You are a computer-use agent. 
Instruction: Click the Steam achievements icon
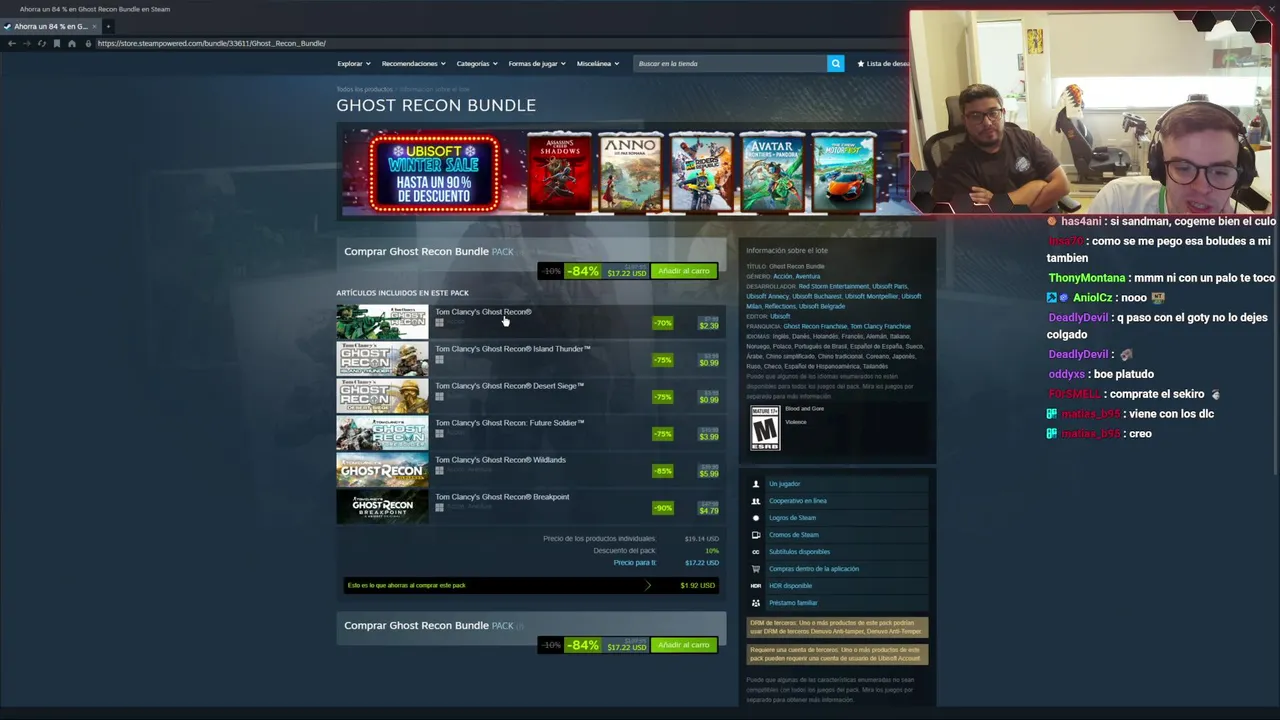click(756, 518)
